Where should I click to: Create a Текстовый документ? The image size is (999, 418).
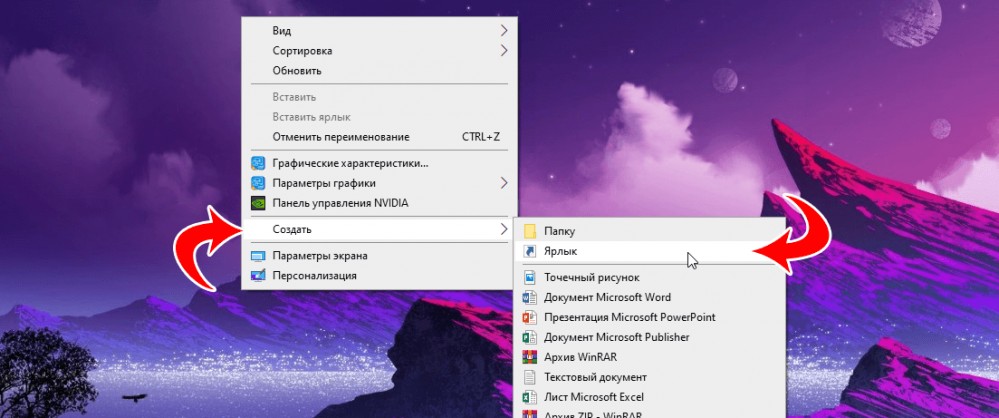650,377
